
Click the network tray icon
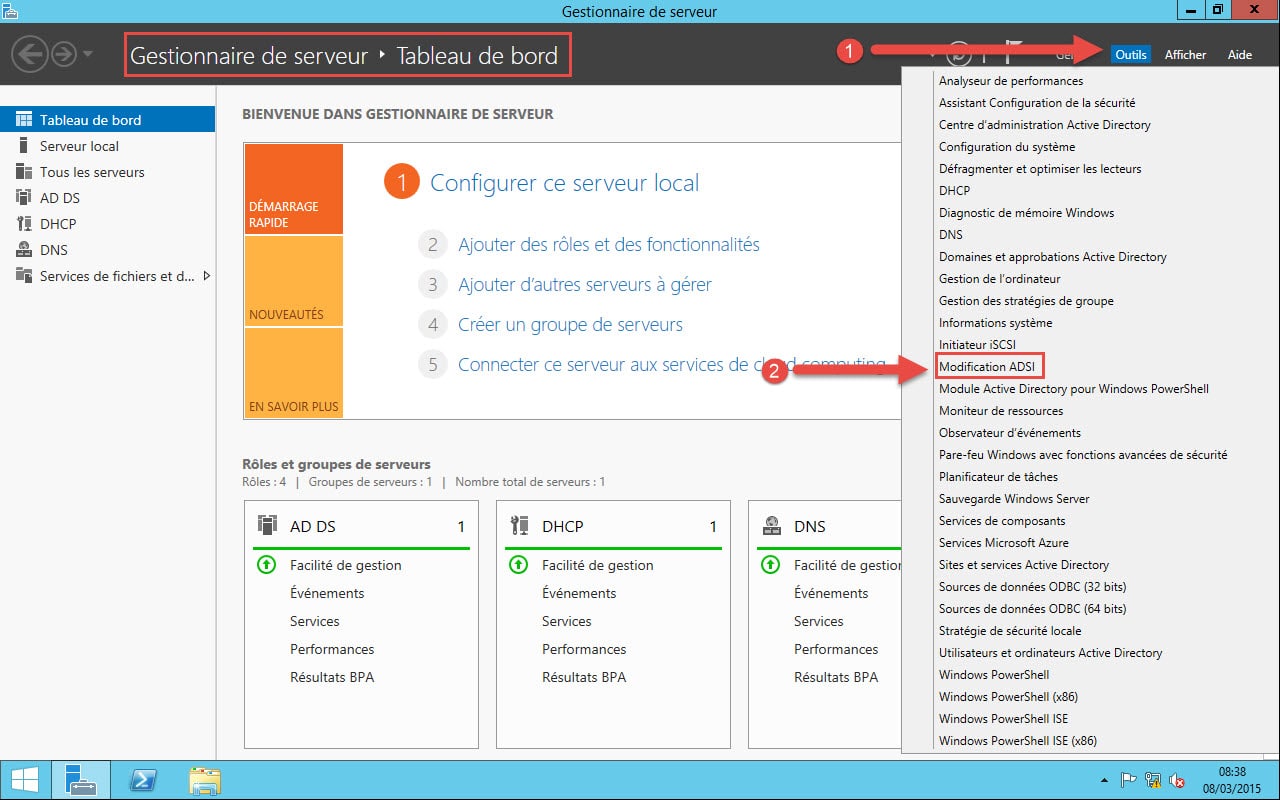(1153, 780)
